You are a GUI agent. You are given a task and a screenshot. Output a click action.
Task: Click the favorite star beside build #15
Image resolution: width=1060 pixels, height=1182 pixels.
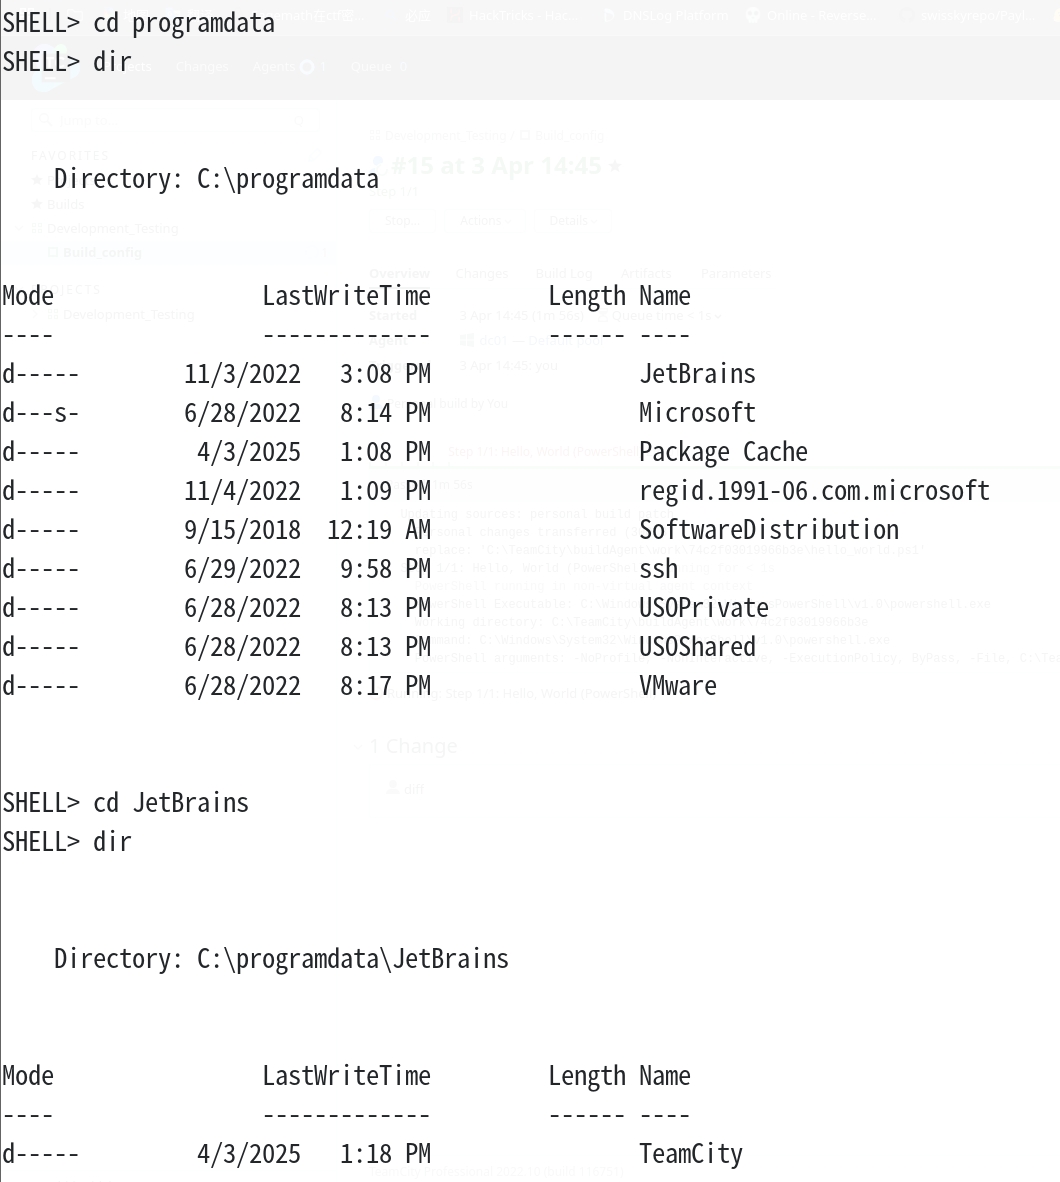point(615,165)
